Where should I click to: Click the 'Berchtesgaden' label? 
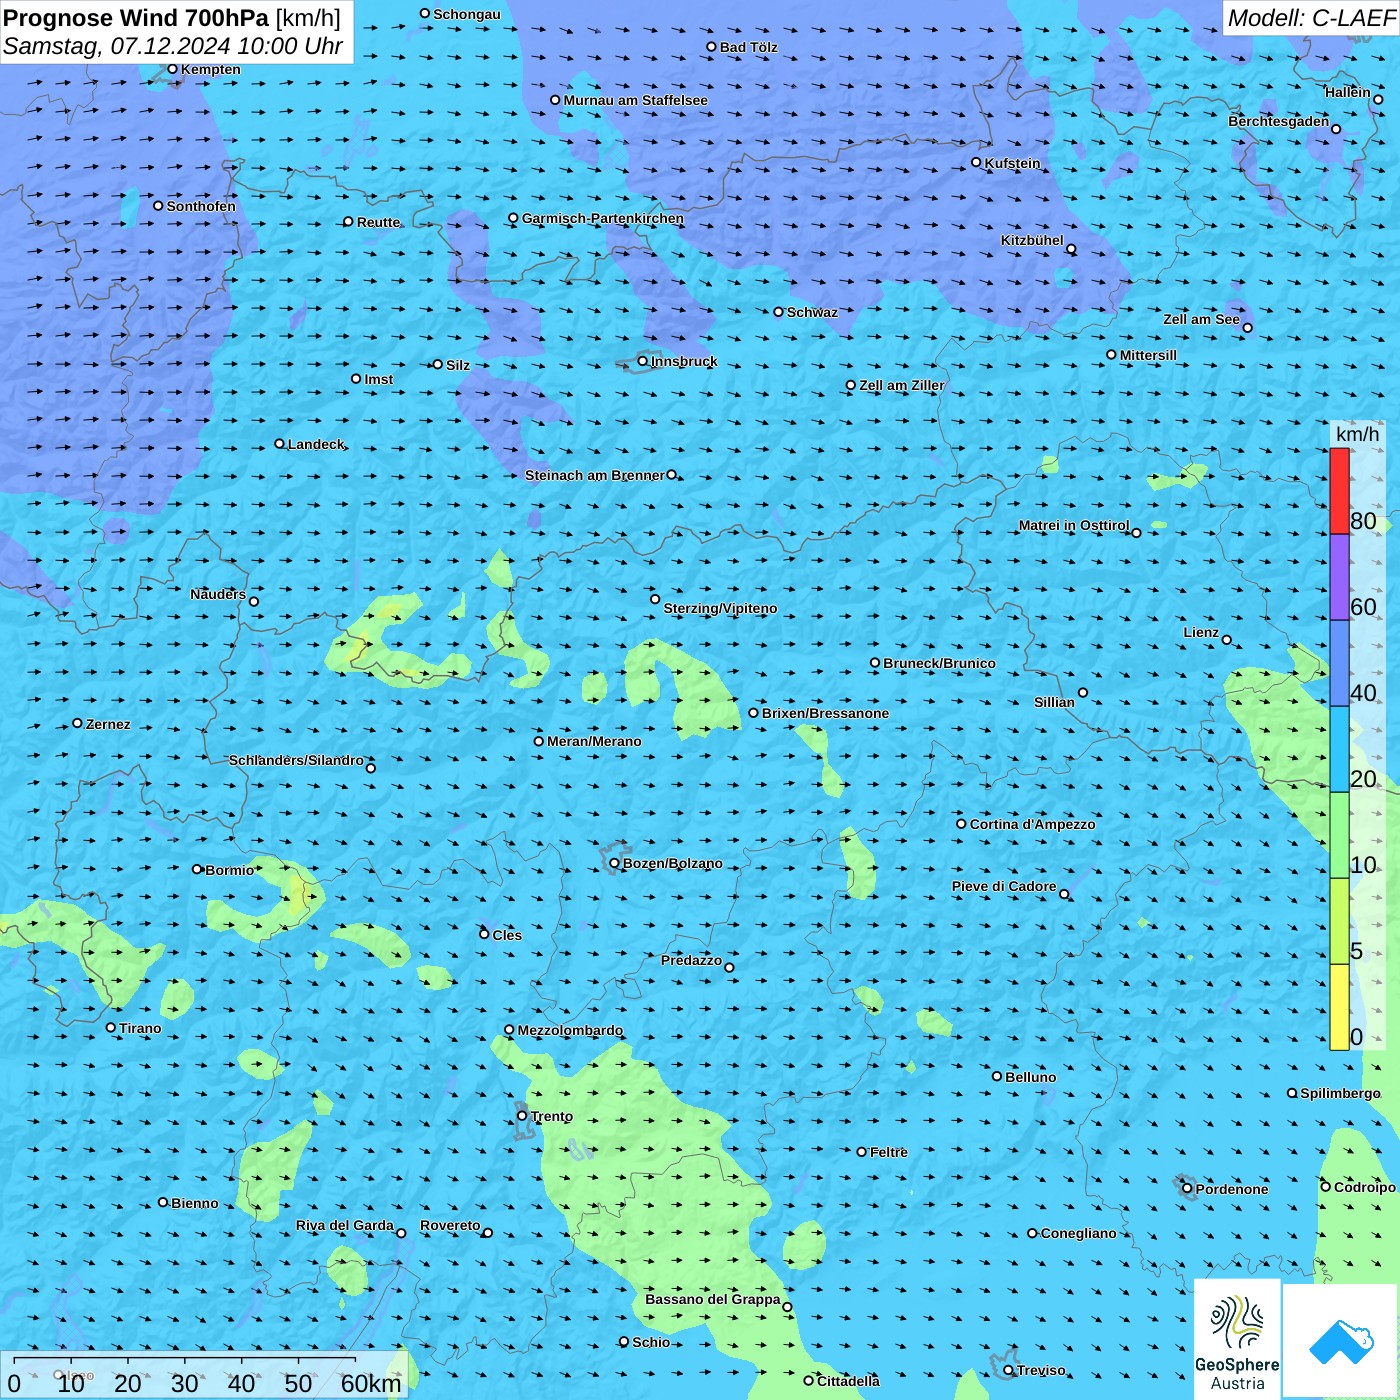coord(1279,121)
